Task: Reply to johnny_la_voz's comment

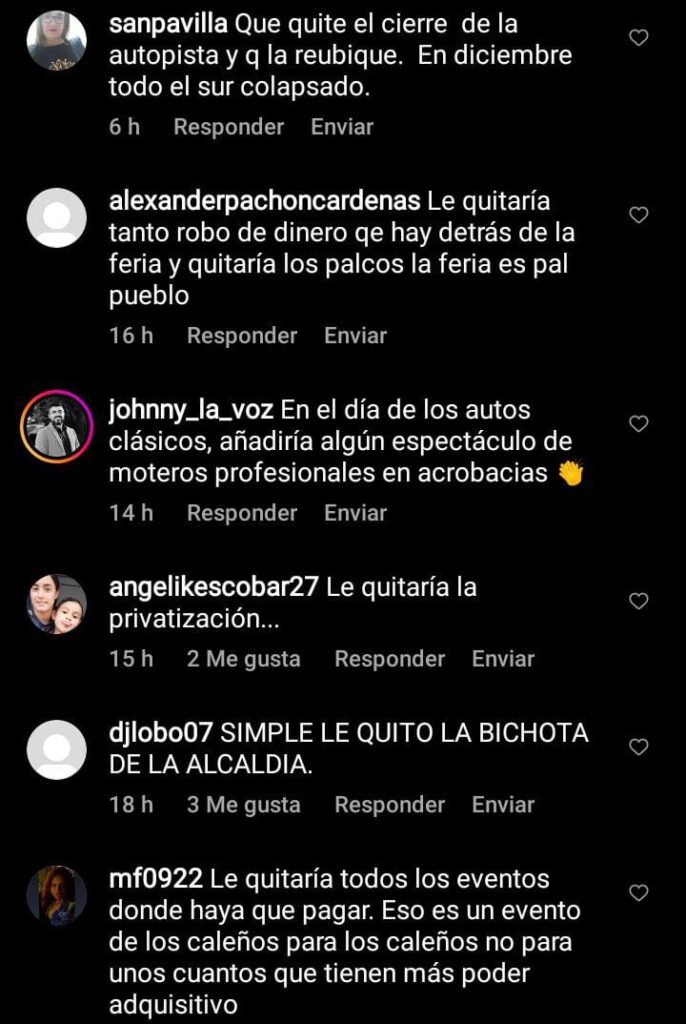Action: pyautogui.click(x=242, y=513)
